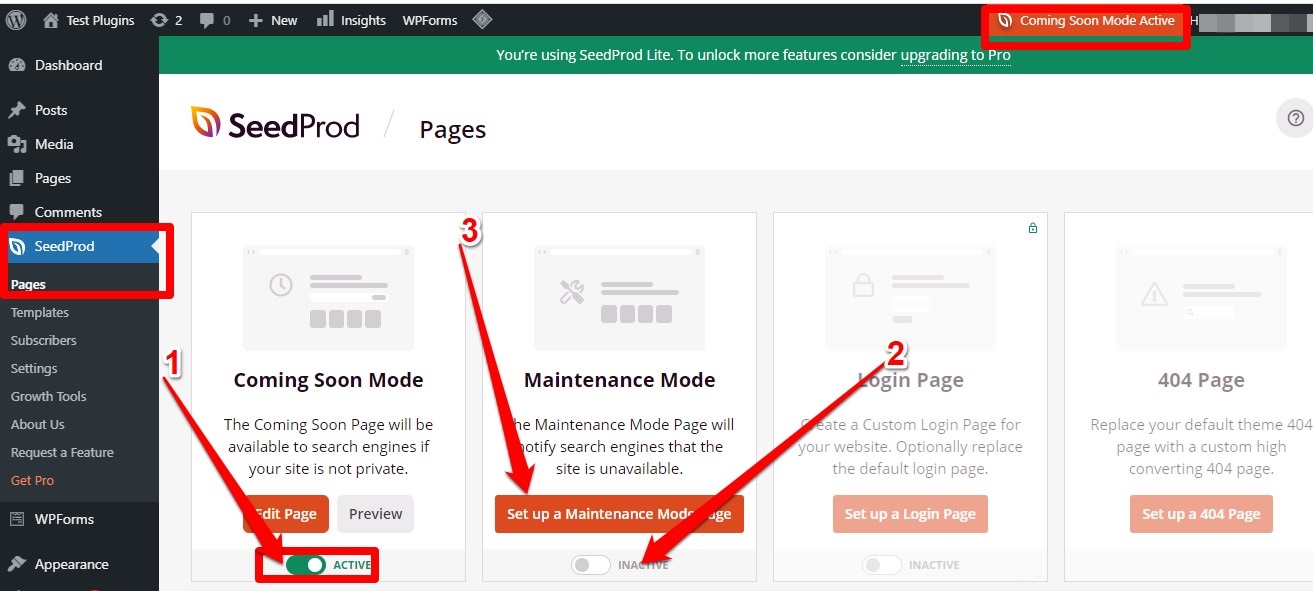Follow the upgrading to Pro link
The image size is (1313, 591).
click(955, 55)
